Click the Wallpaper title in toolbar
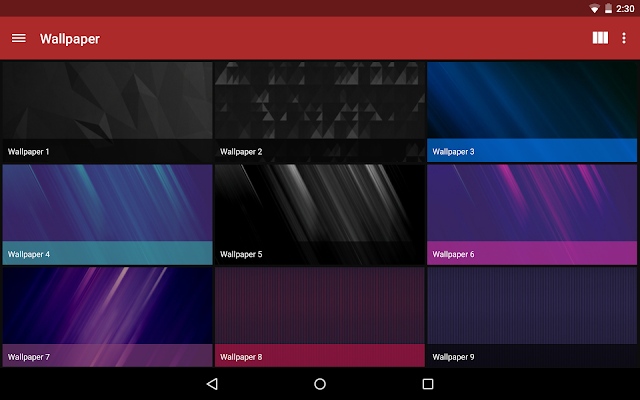 pos(70,39)
